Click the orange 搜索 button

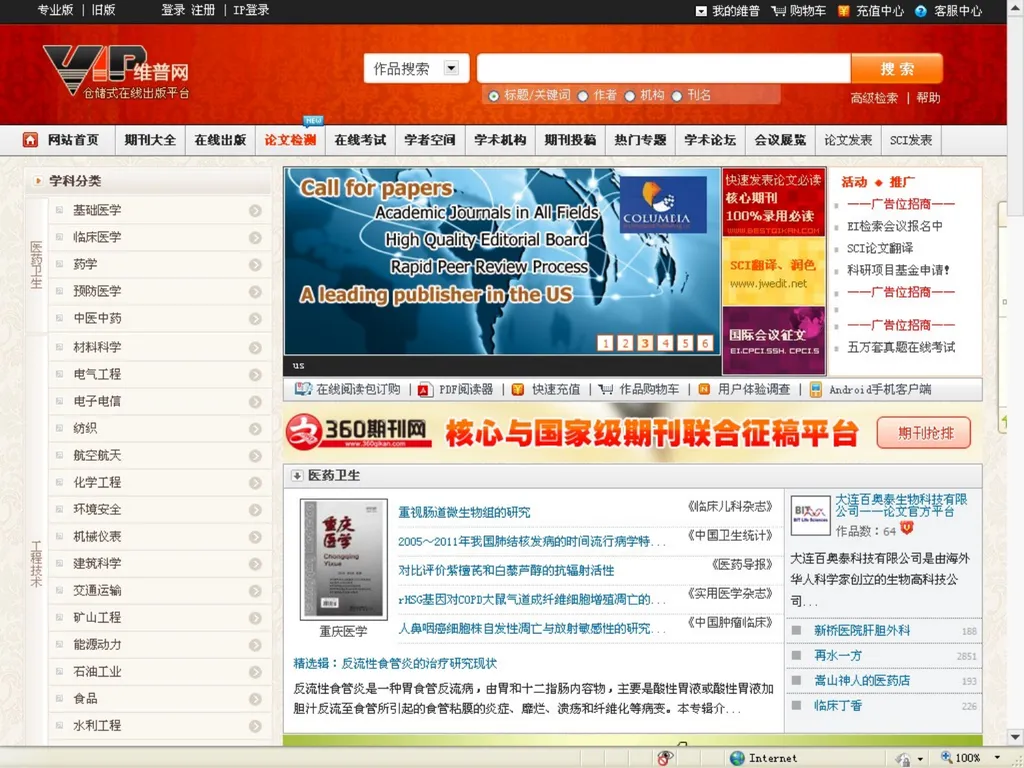click(x=897, y=69)
